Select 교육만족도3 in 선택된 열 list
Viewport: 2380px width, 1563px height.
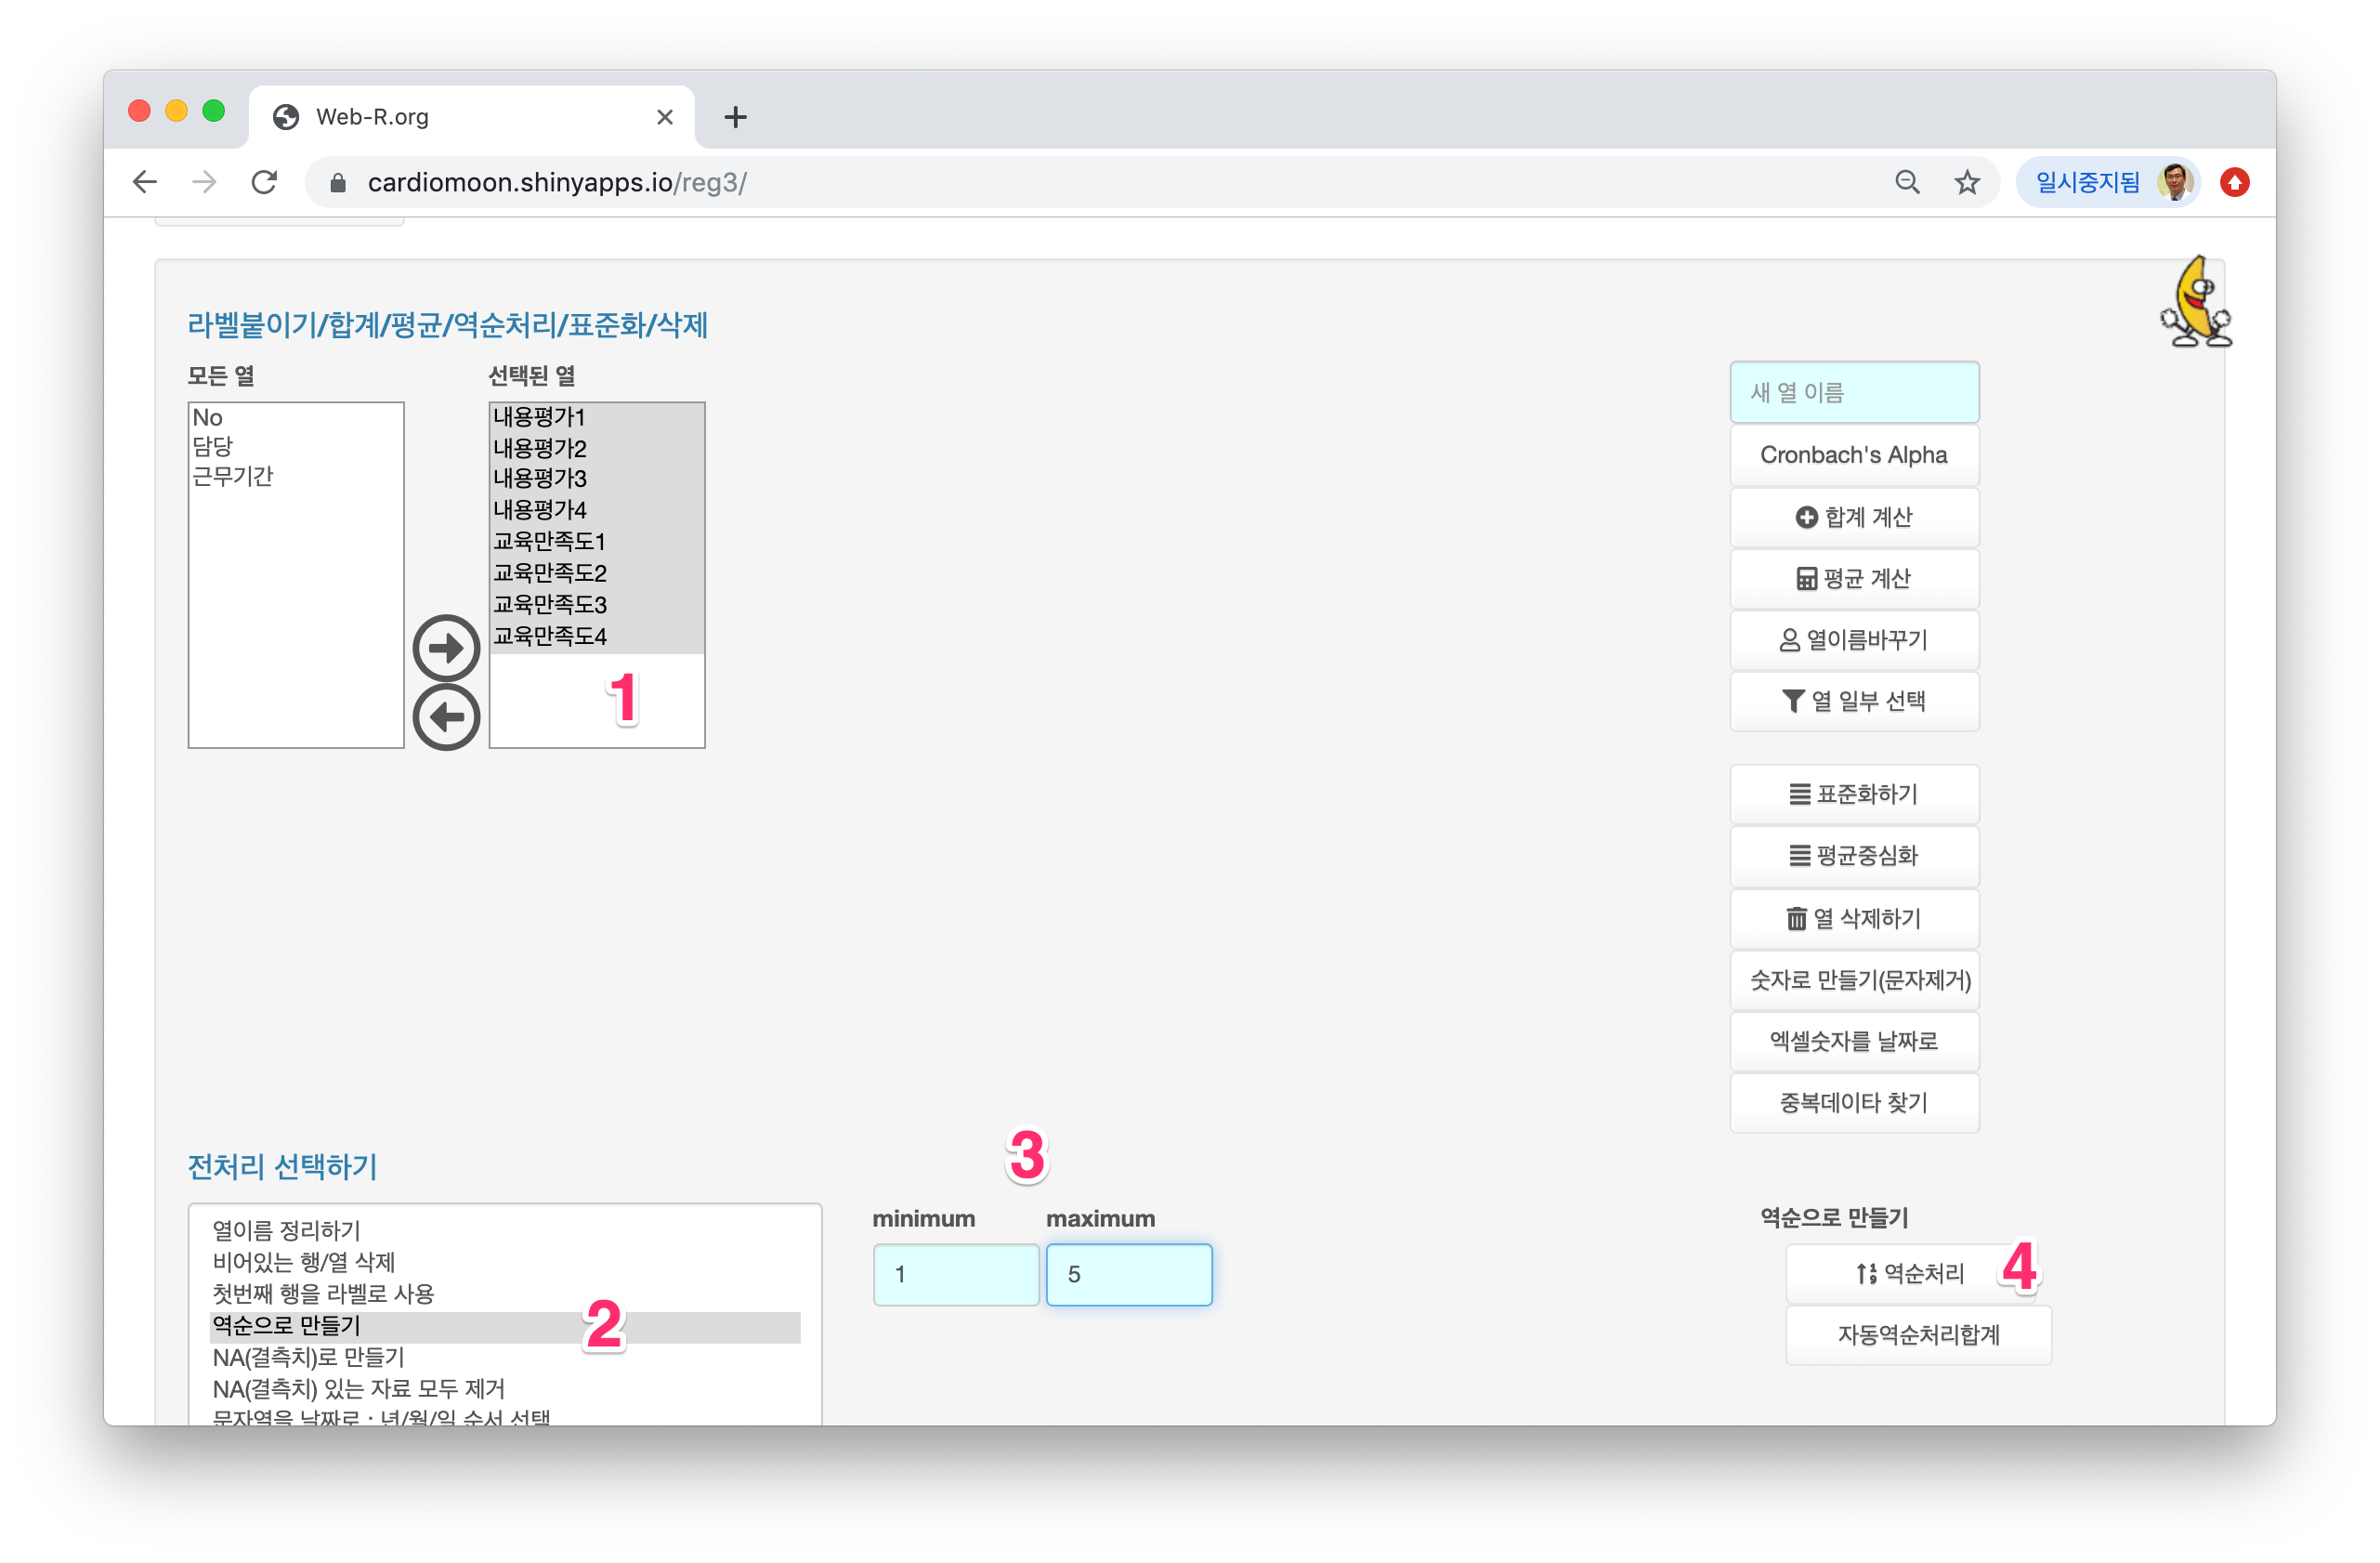point(550,604)
